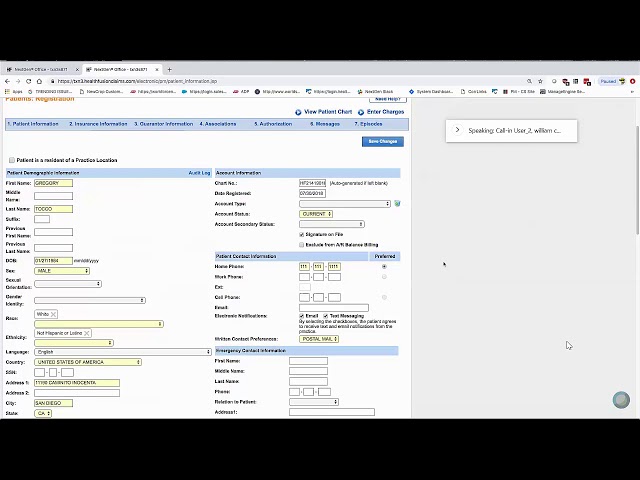
Task: Click the Save Changes button
Action: [383, 141]
